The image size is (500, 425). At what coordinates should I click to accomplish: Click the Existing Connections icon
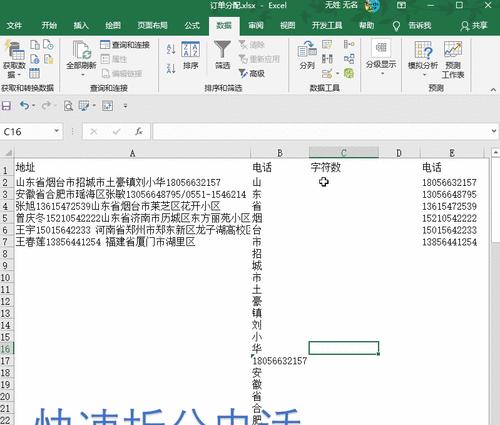pos(49,59)
